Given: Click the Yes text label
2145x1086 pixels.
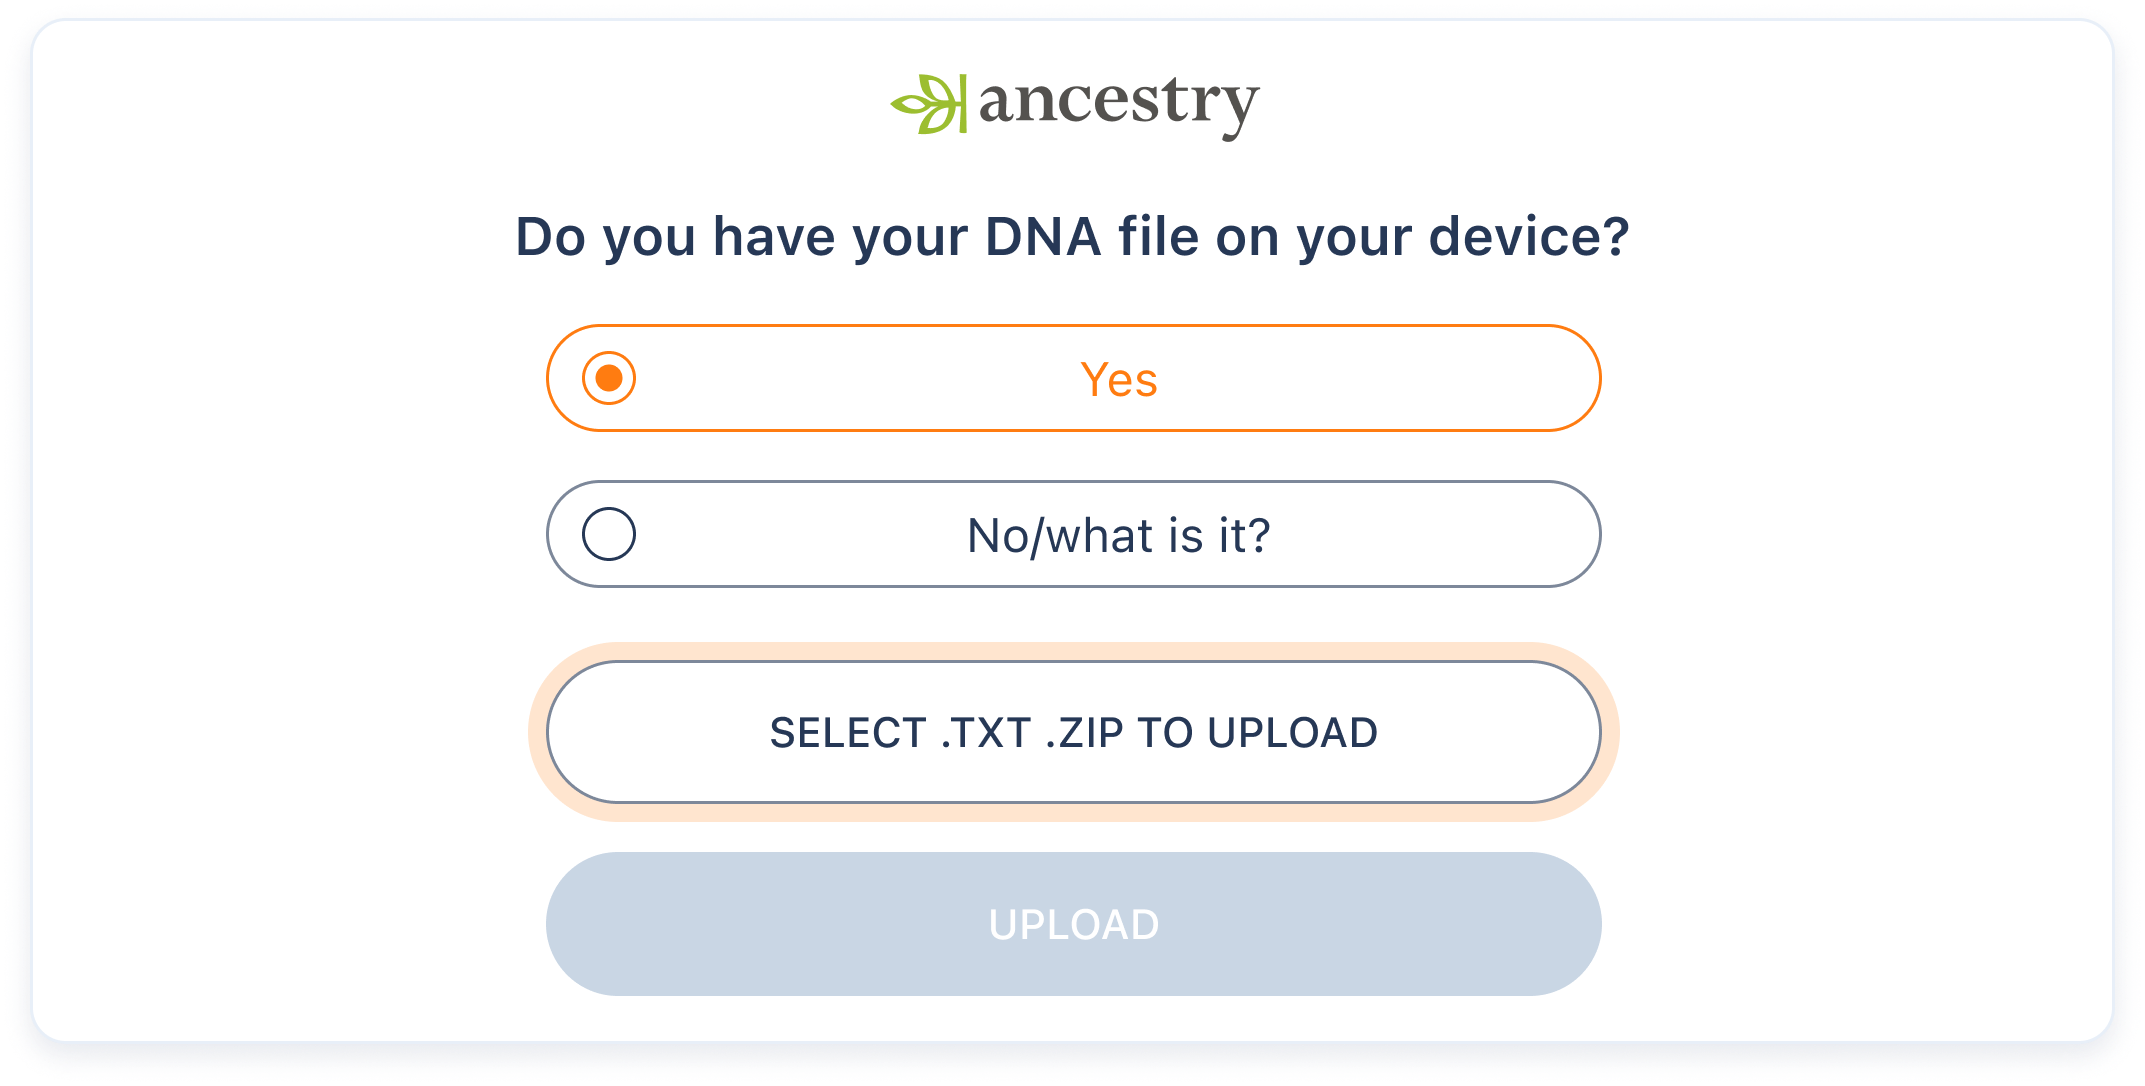Looking at the screenshot, I should point(1118,378).
